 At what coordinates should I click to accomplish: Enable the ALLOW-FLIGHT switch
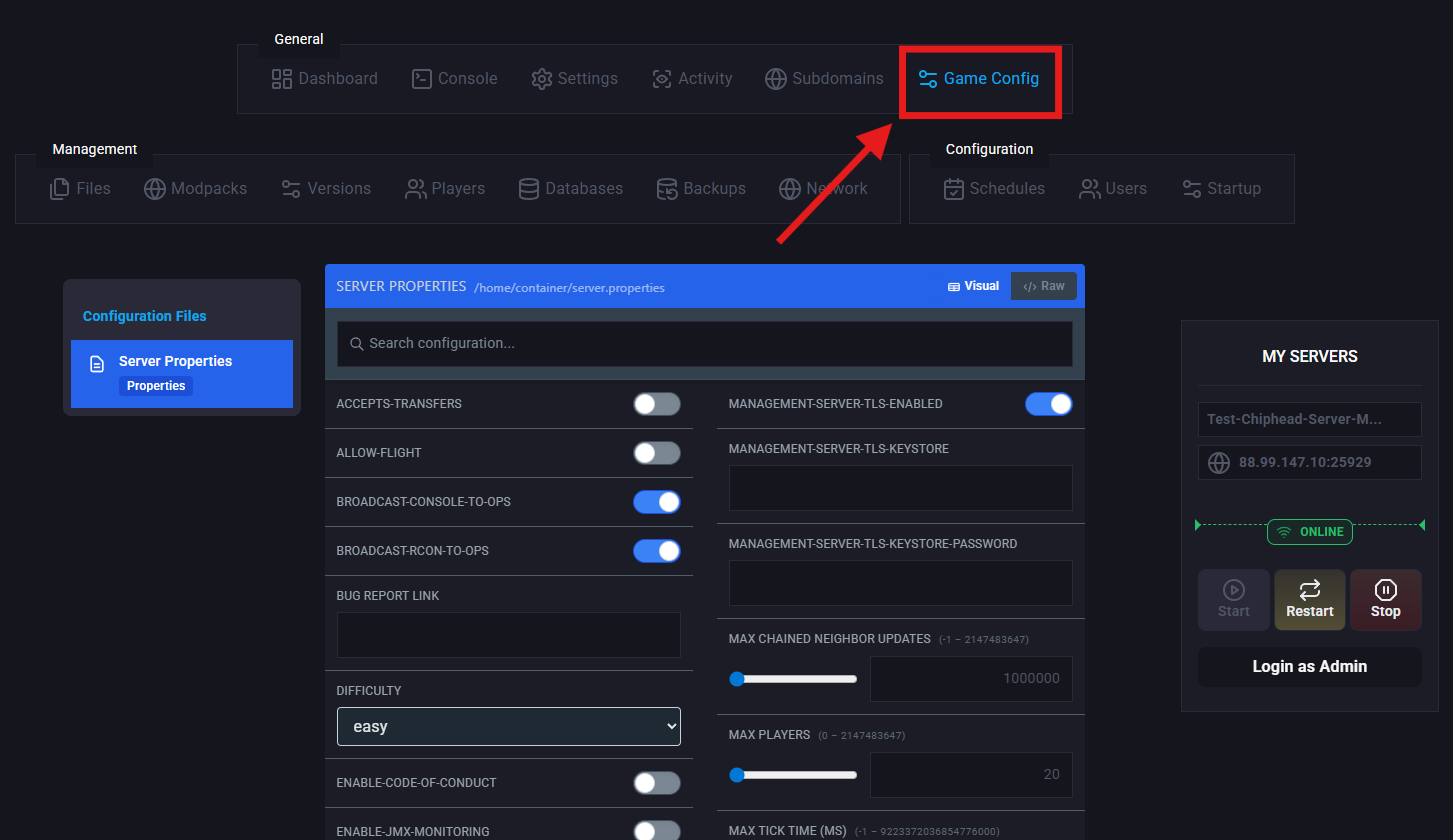click(657, 453)
